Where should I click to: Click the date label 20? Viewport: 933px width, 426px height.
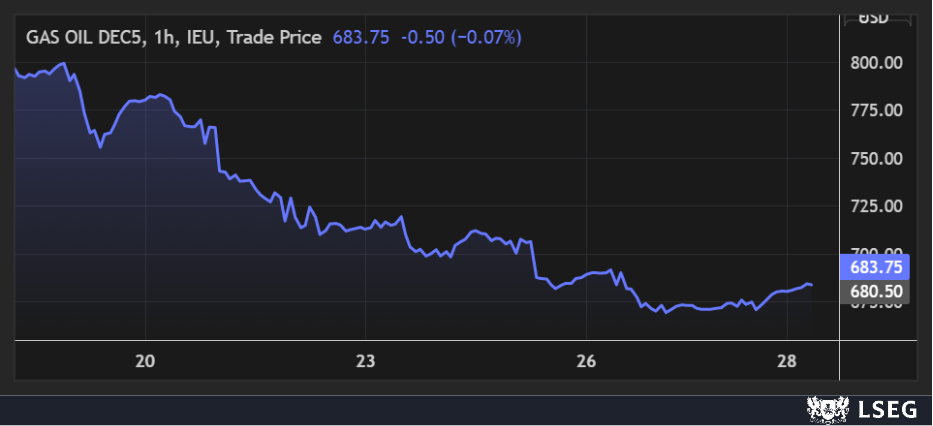(146, 360)
